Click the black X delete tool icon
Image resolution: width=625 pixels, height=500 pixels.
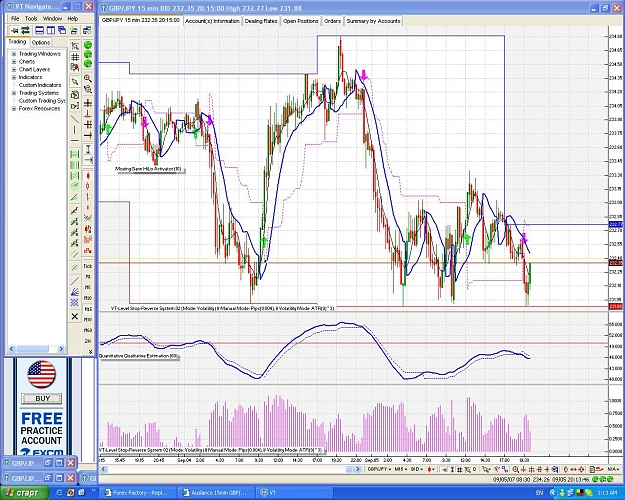click(x=75, y=317)
